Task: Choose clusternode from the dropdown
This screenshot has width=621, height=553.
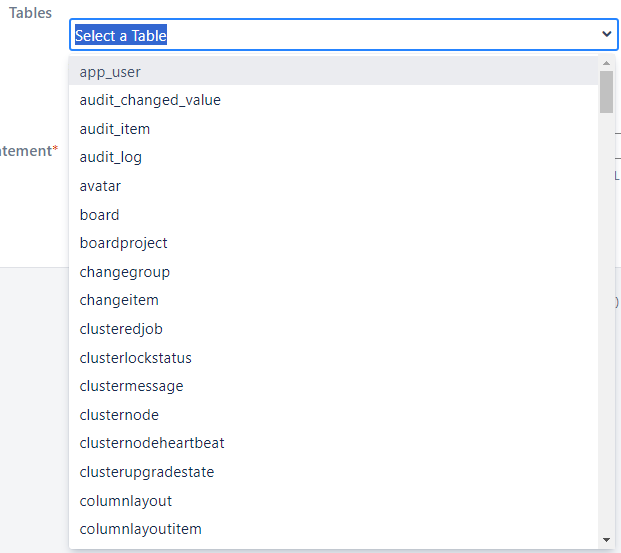Action: pos(119,415)
